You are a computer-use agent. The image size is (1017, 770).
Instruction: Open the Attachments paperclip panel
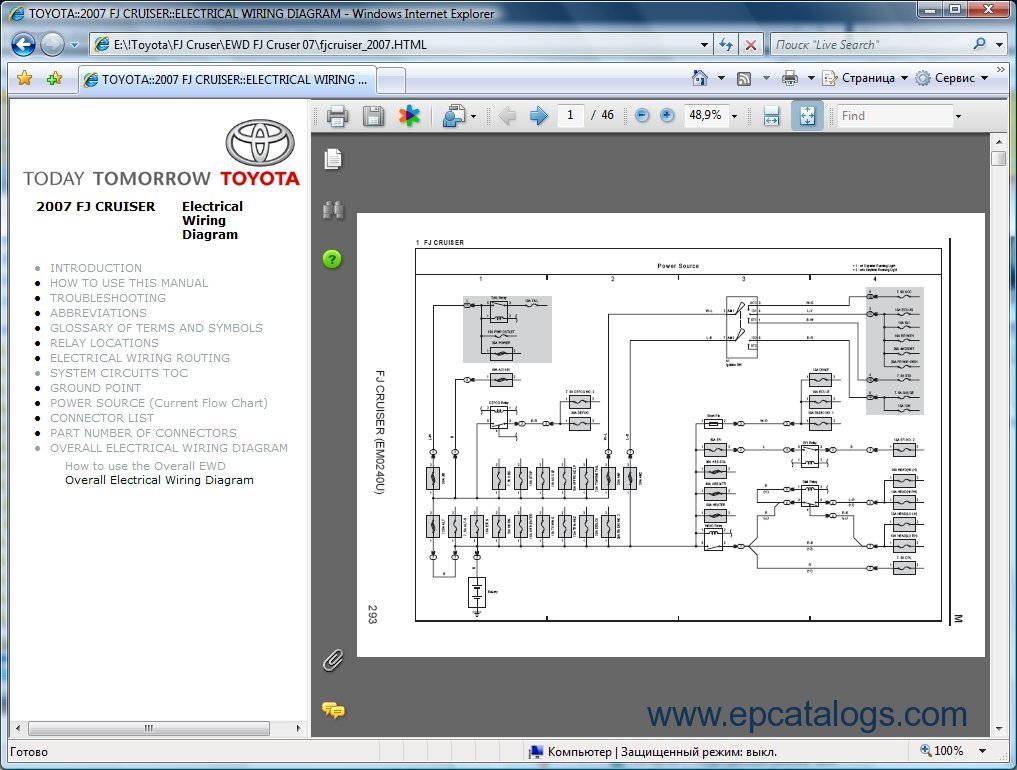[x=333, y=660]
